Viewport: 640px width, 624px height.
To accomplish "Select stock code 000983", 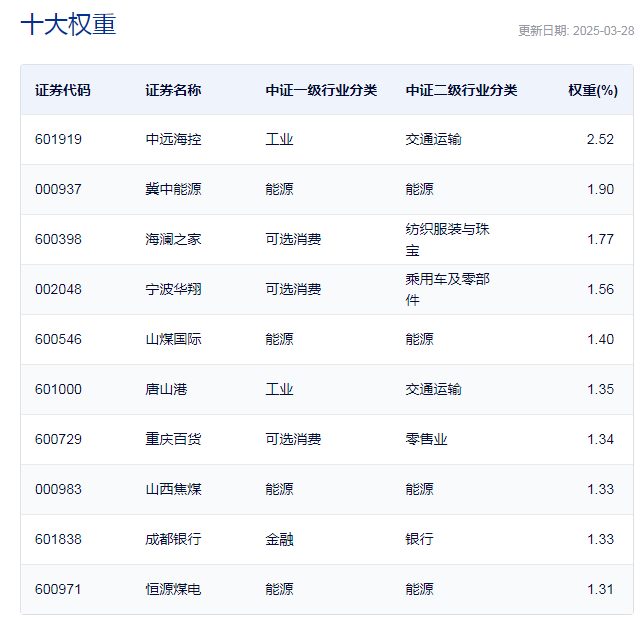I will [58, 489].
